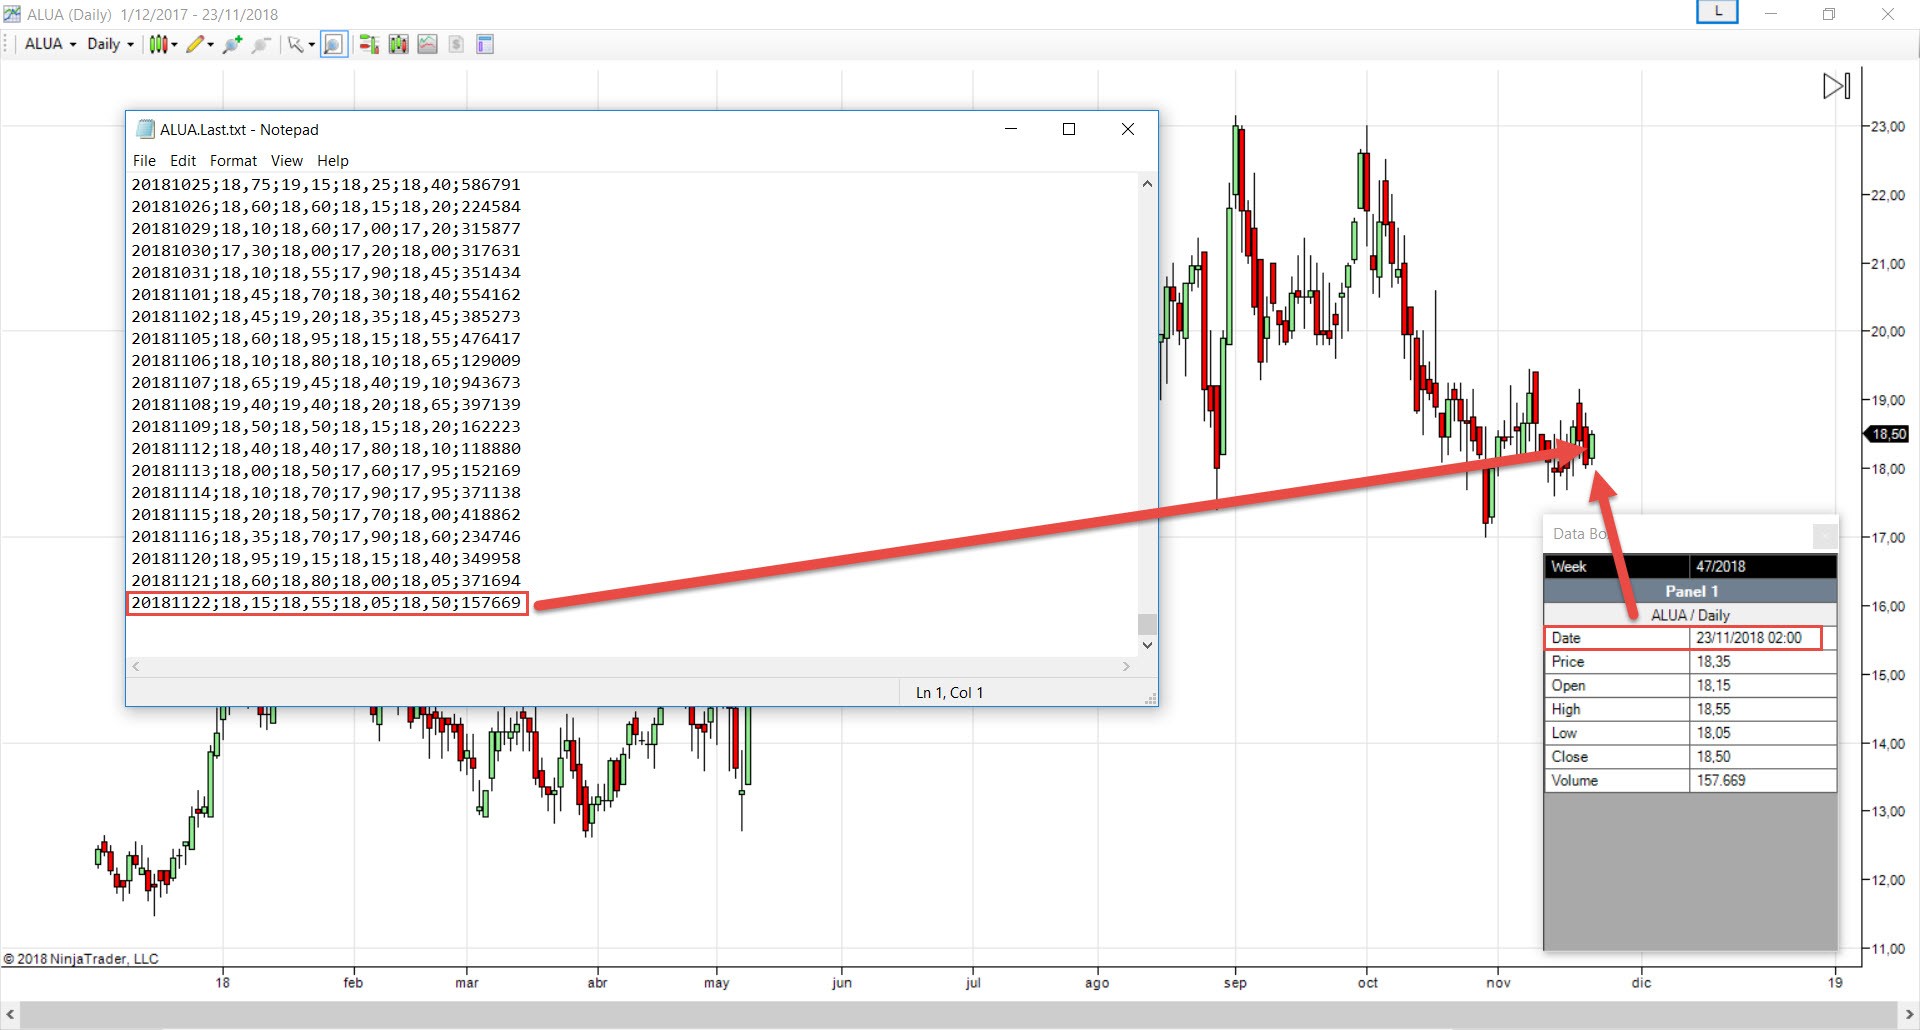The image size is (1920, 1030).
Task: Open the Indicators line chart icon
Action: (x=427, y=44)
